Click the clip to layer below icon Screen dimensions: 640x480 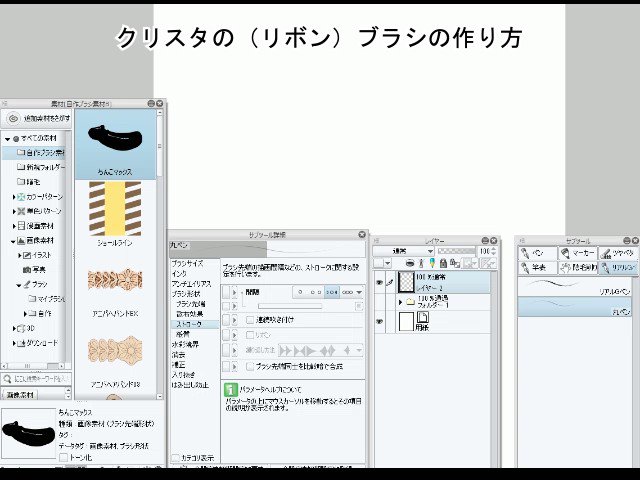(410, 264)
